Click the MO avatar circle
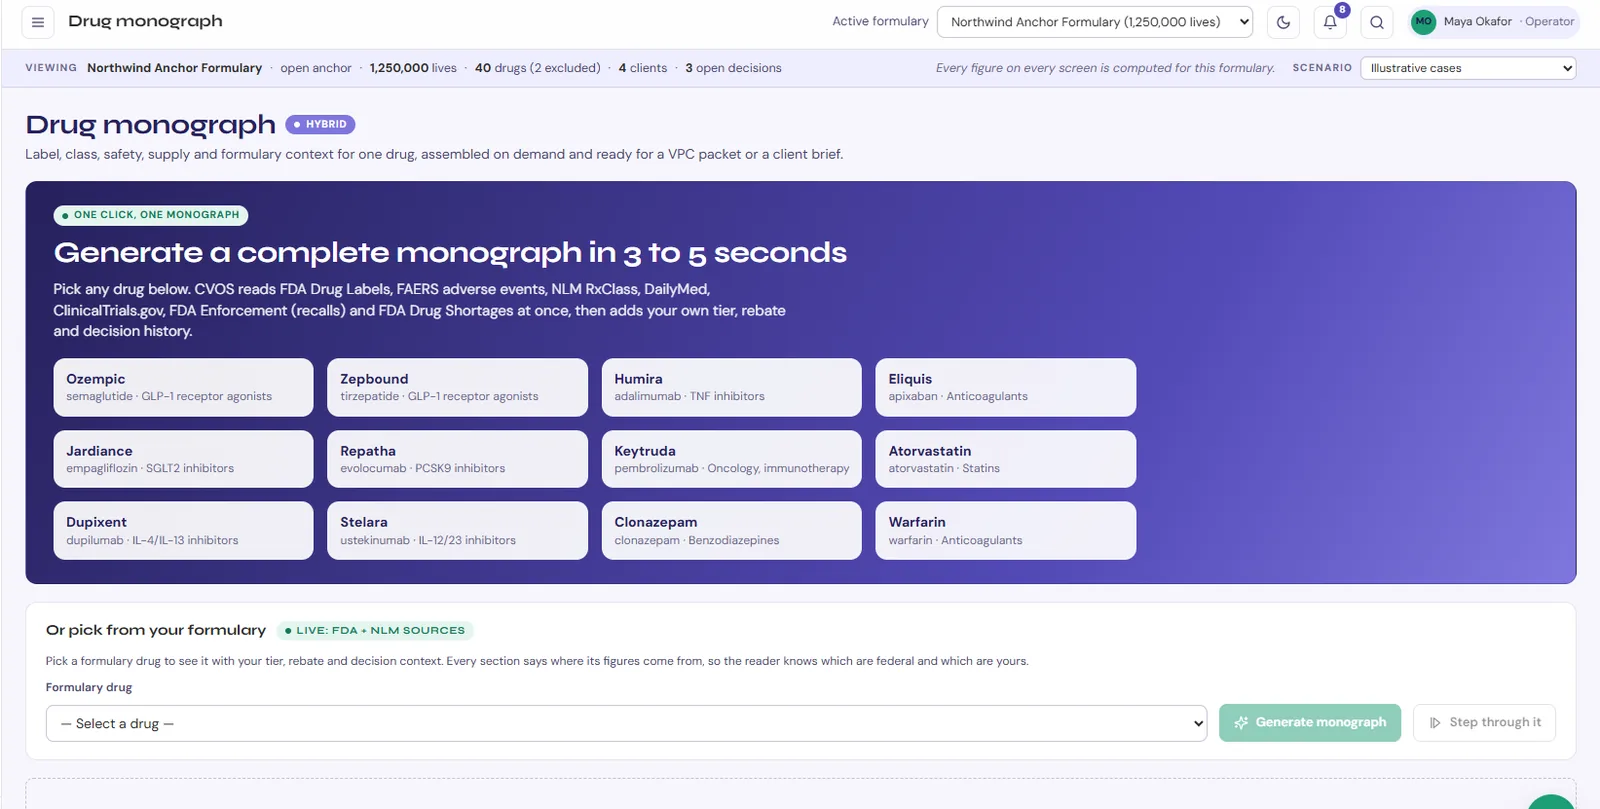This screenshot has height=809, width=1600. (x=1423, y=21)
